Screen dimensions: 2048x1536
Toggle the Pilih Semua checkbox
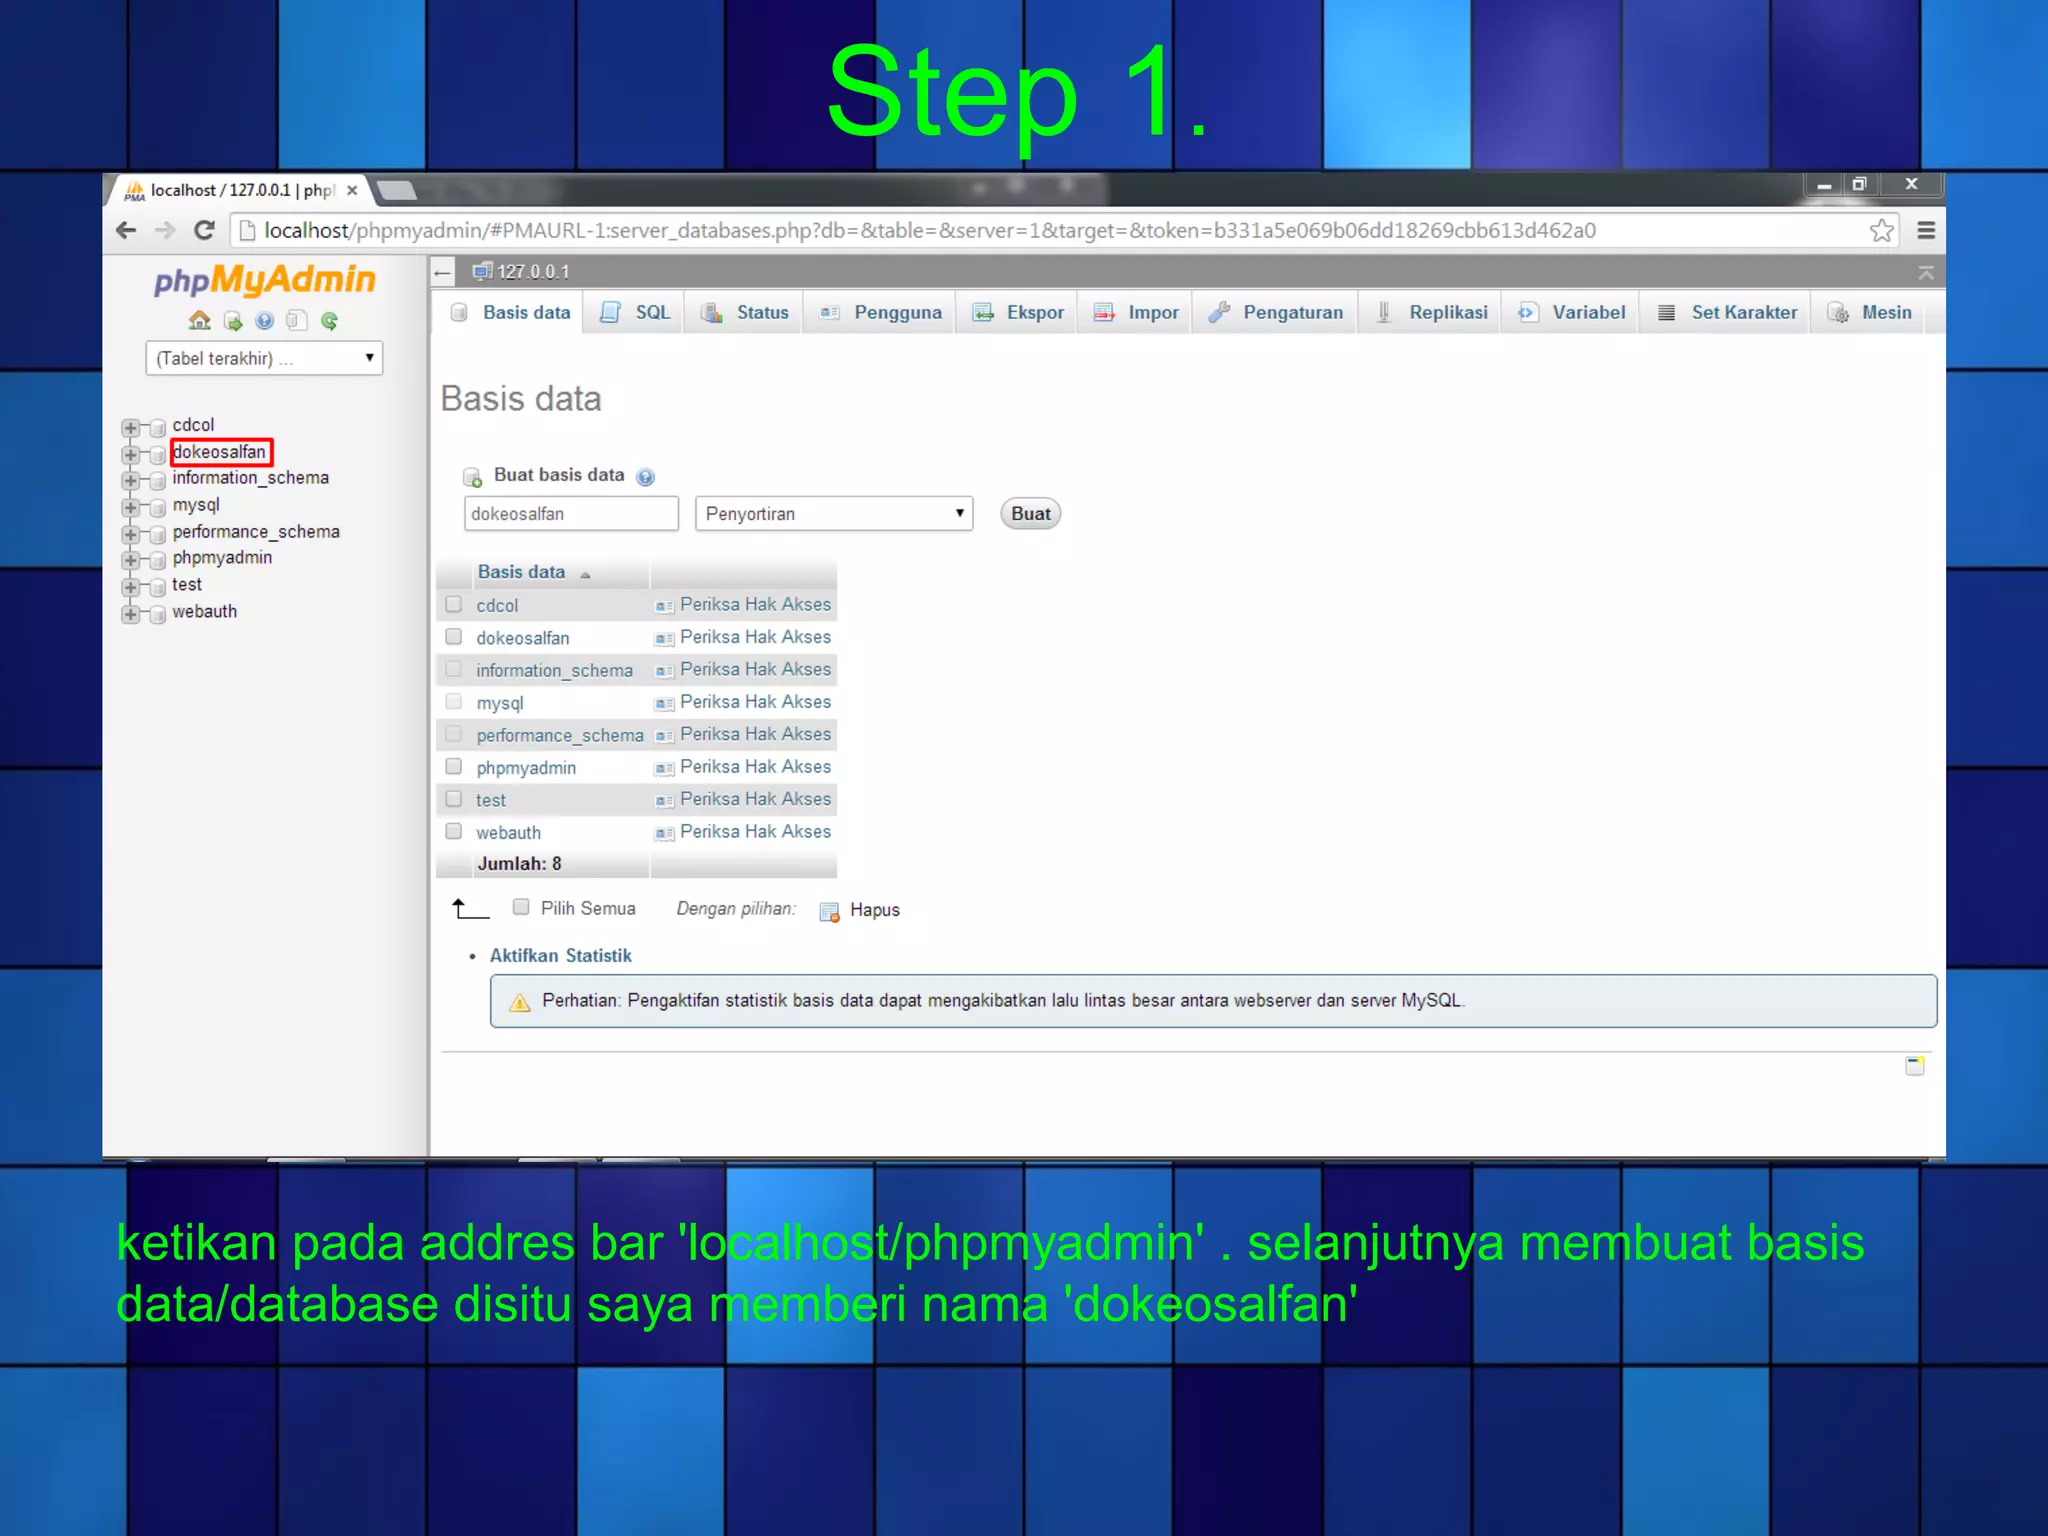521,907
